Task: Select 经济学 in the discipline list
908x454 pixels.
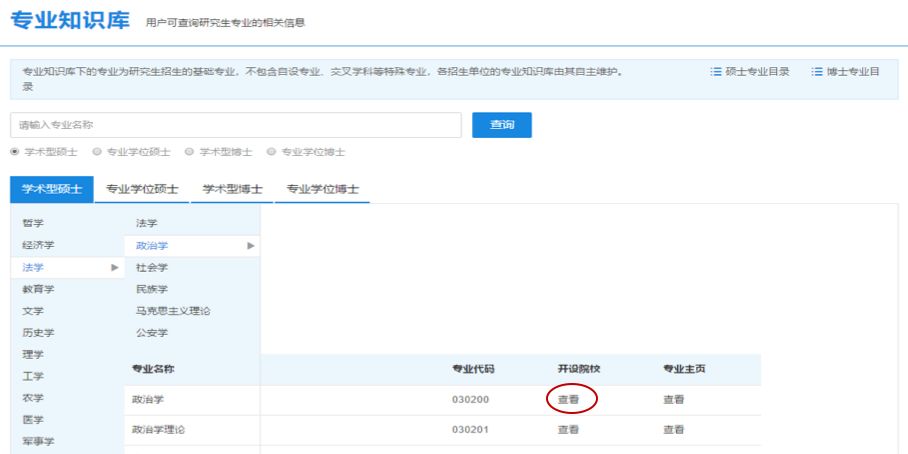Action: tap(39, 245)
